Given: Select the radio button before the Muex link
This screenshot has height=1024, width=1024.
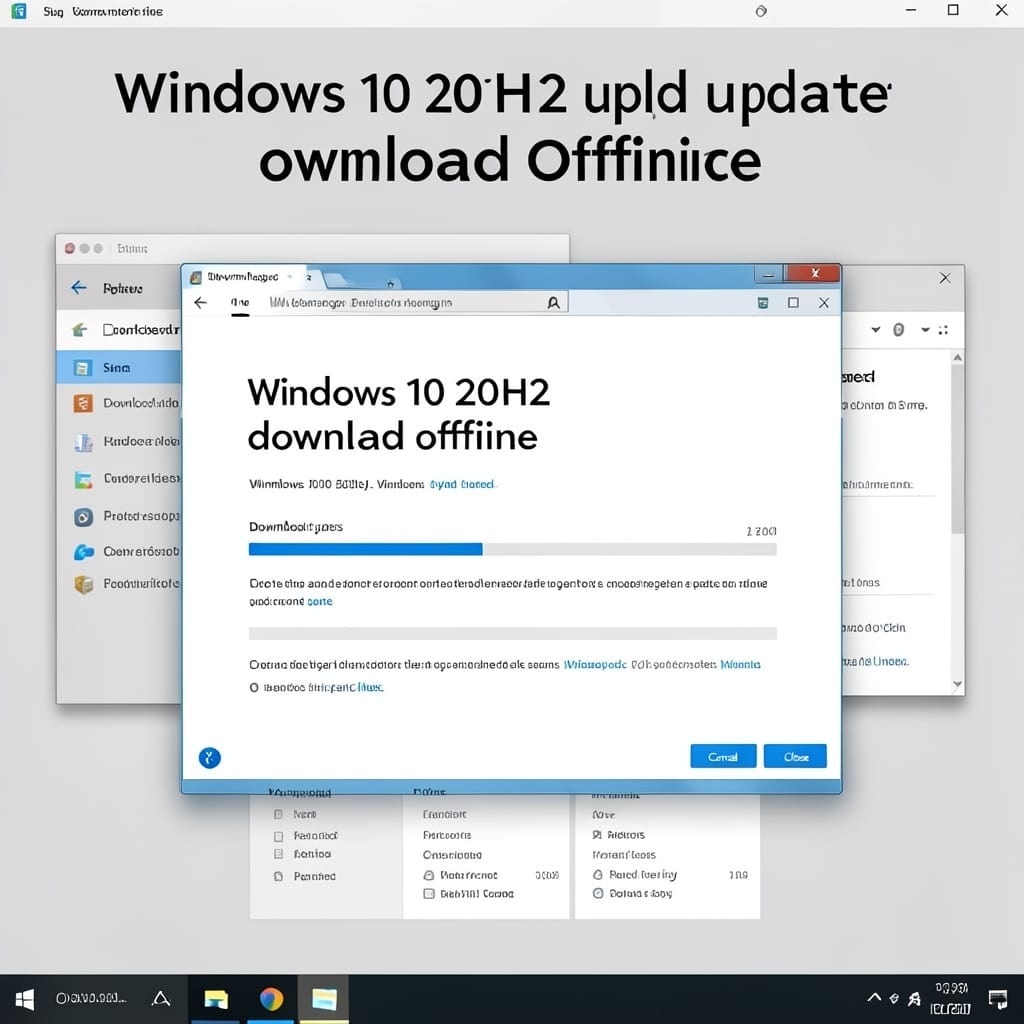Looking at the screenshot, I should (254, 687).
